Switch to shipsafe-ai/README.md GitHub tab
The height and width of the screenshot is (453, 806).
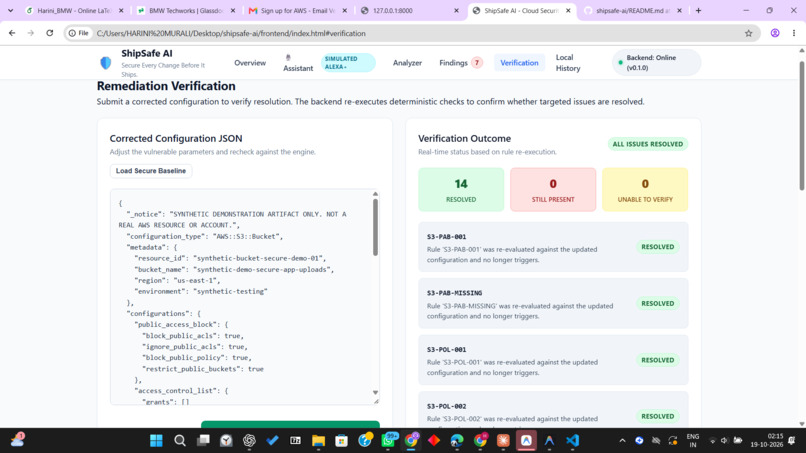click(x=634, y=10)
